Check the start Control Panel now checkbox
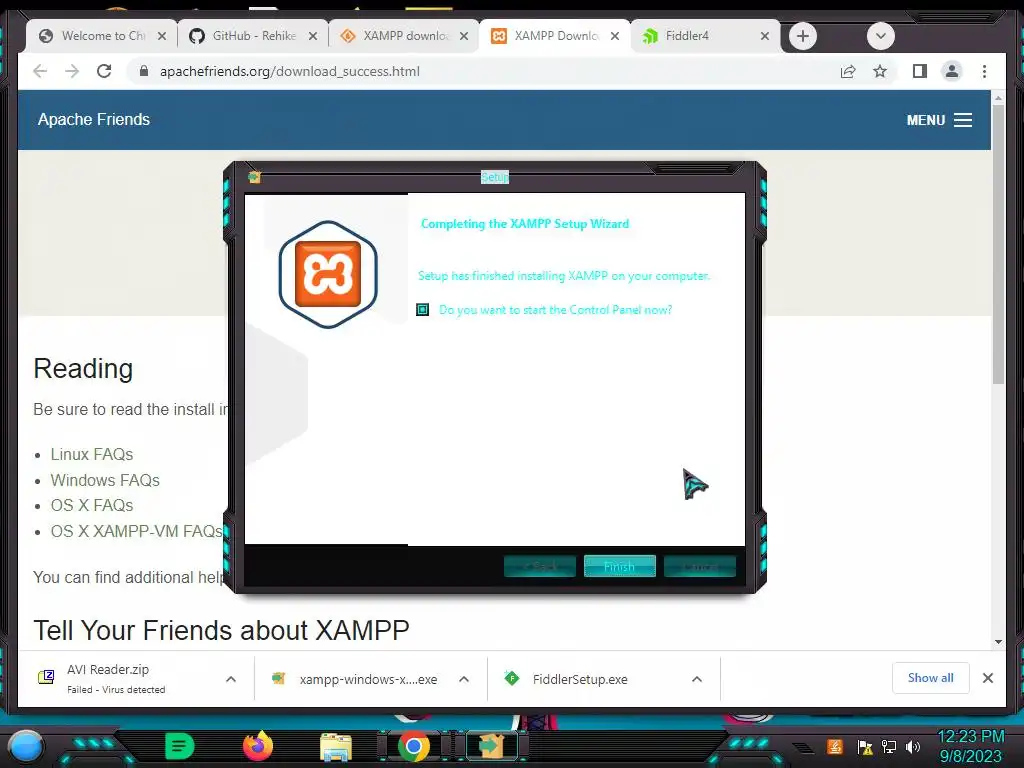This screenshot has height=768, width=1024. pos(423,310)
